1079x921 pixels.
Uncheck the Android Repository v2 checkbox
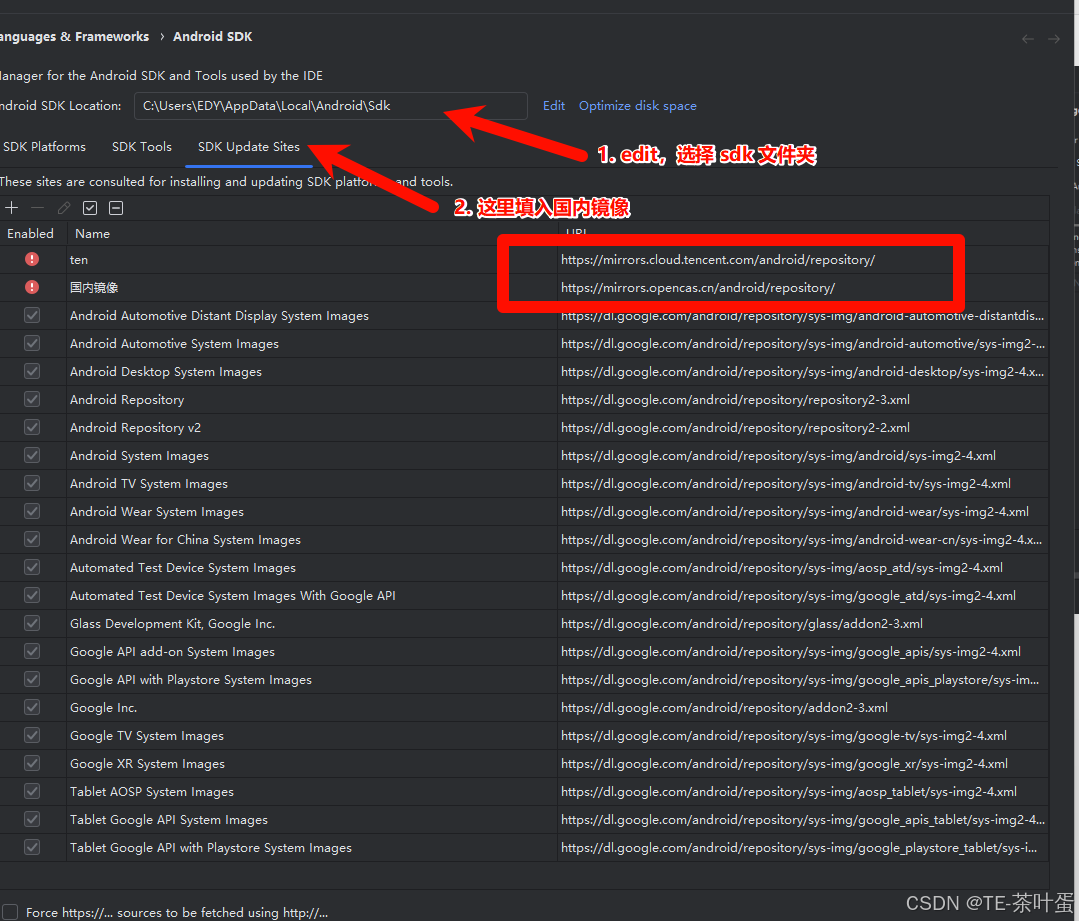[32, 427]
